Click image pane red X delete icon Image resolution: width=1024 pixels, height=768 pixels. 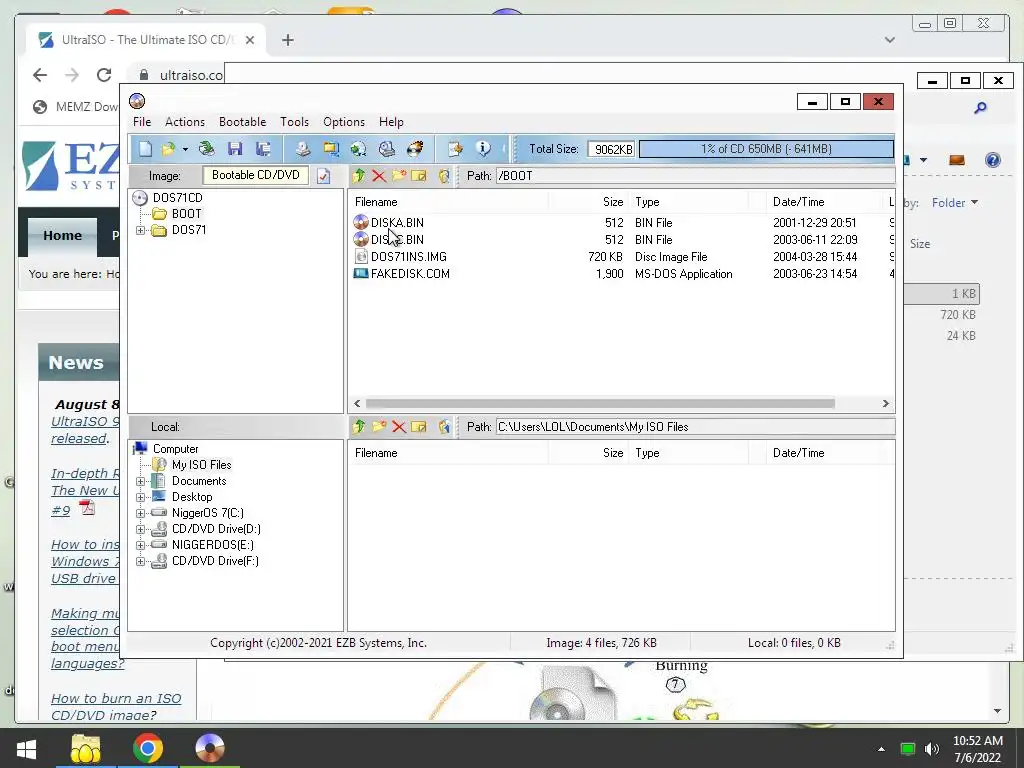point(379,176)
